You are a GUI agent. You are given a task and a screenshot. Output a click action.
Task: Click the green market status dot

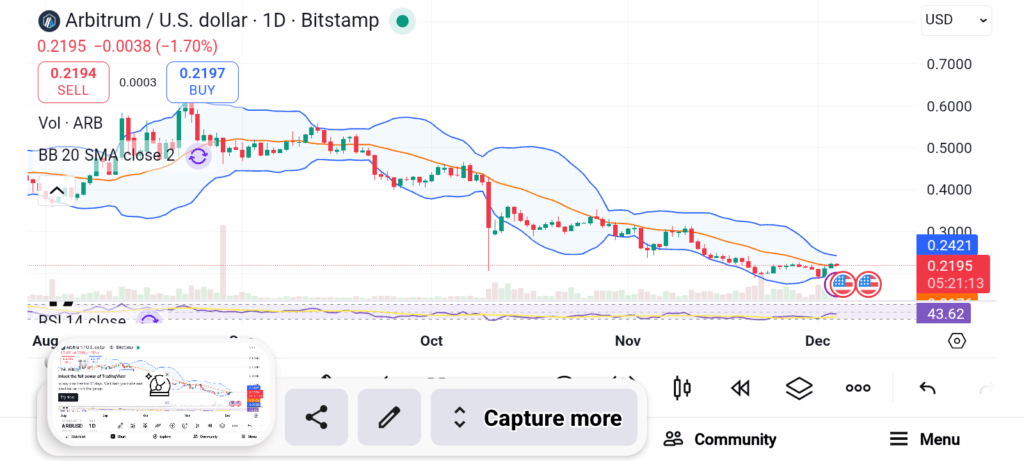click(x=402, y=20)
